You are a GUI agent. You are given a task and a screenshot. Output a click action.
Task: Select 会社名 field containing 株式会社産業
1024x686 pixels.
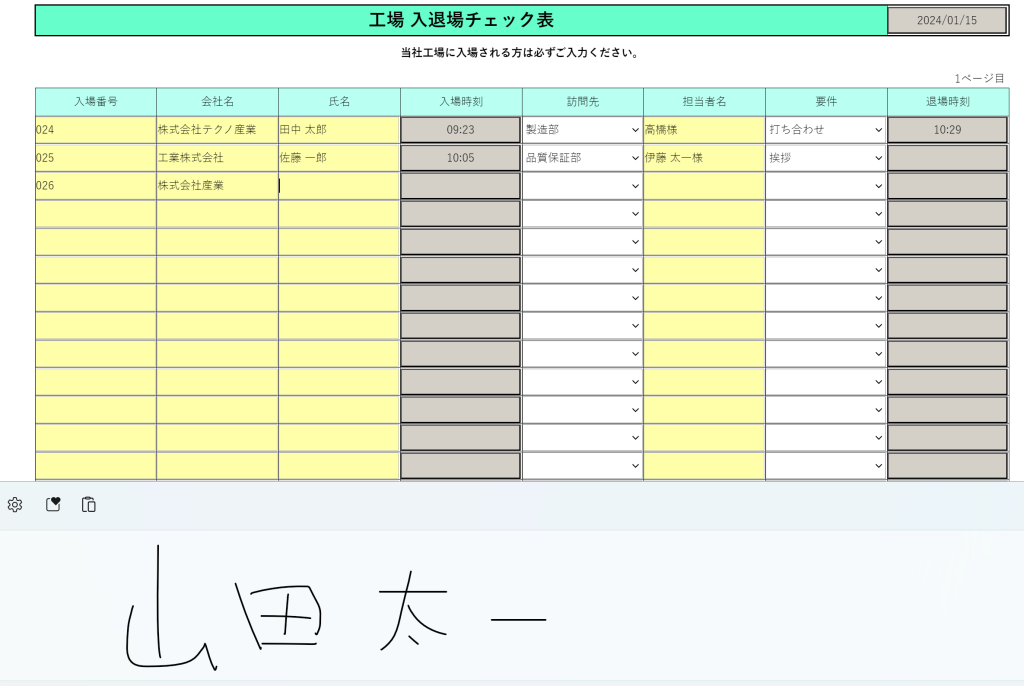click(217, 186)
